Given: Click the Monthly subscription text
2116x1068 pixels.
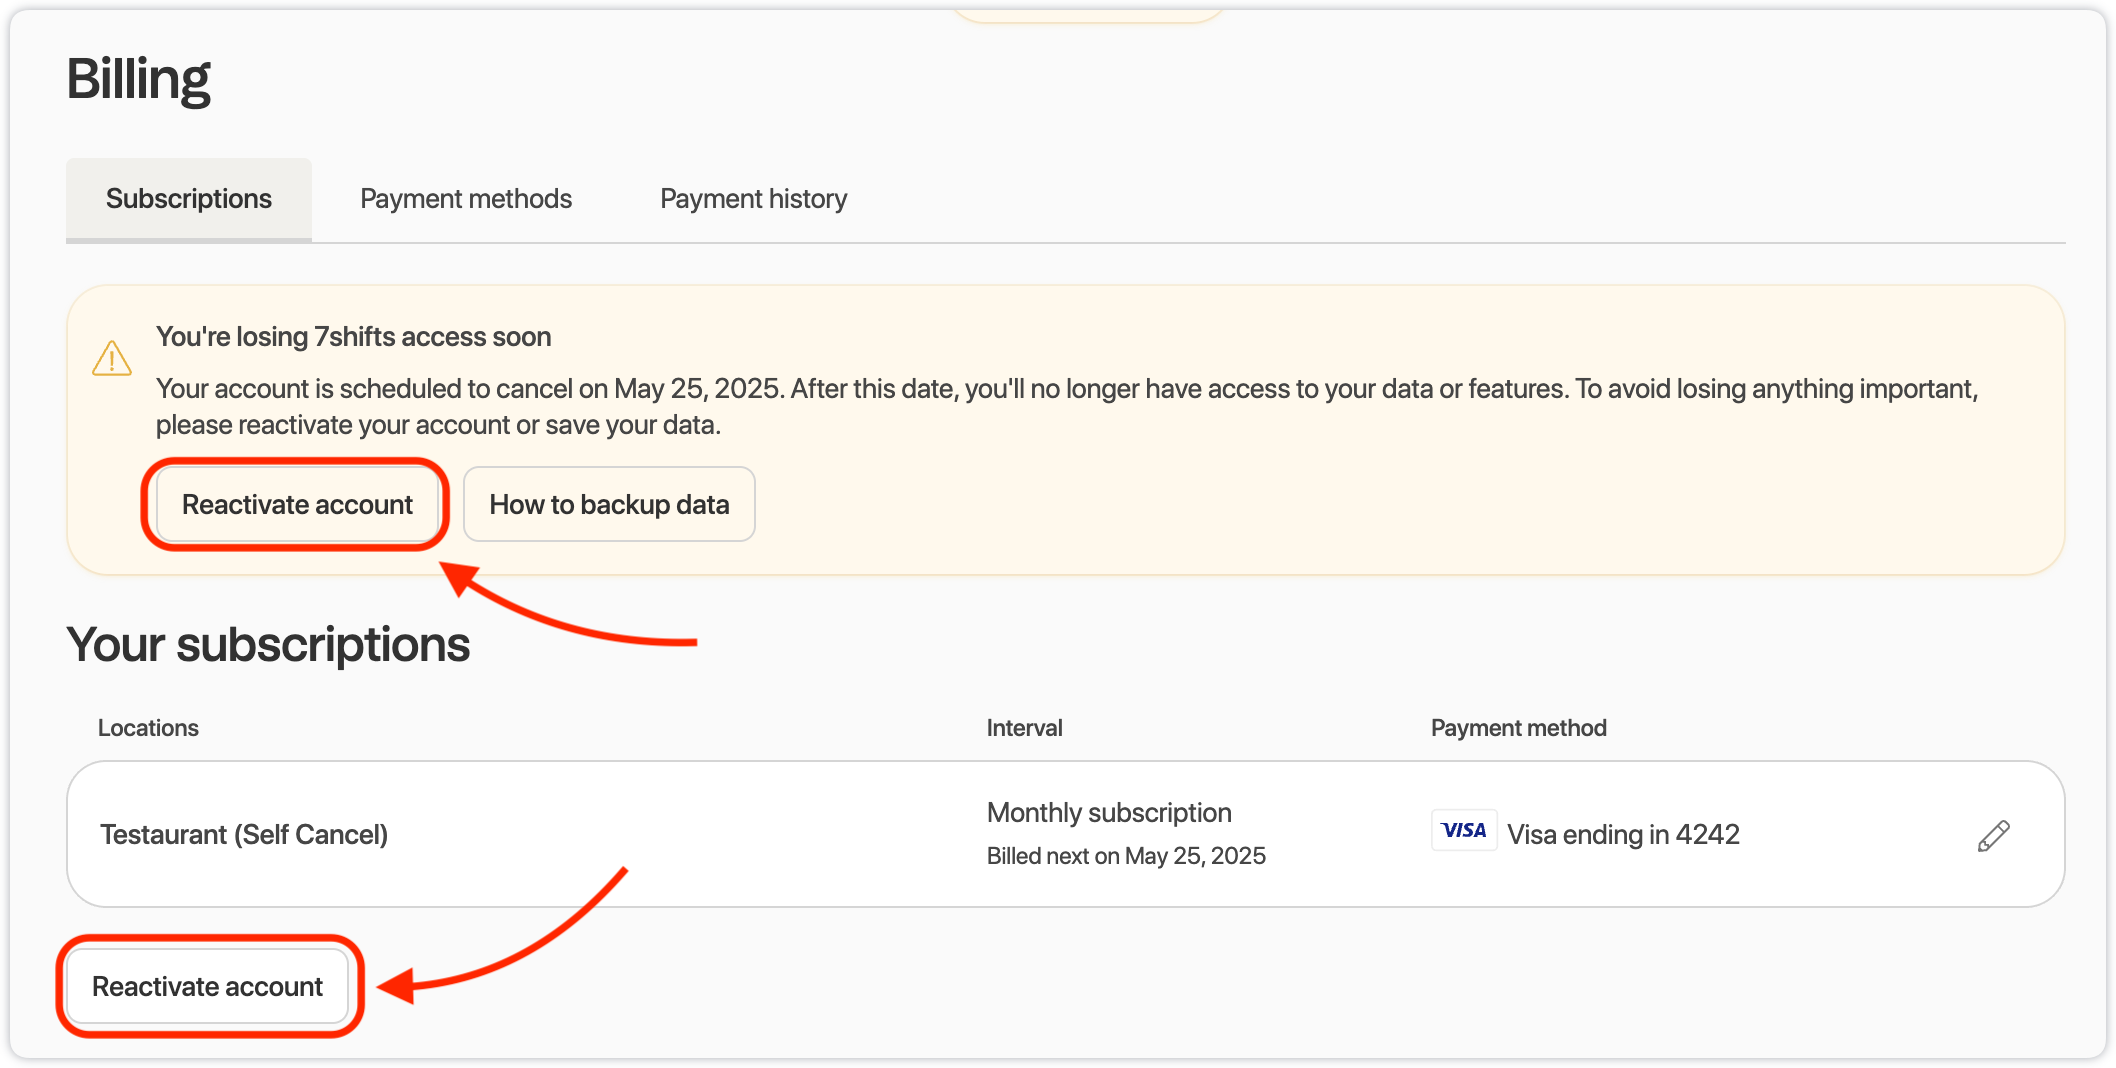Looking at the screenshot, I should pyautogui.click(x=1109, y=813).
